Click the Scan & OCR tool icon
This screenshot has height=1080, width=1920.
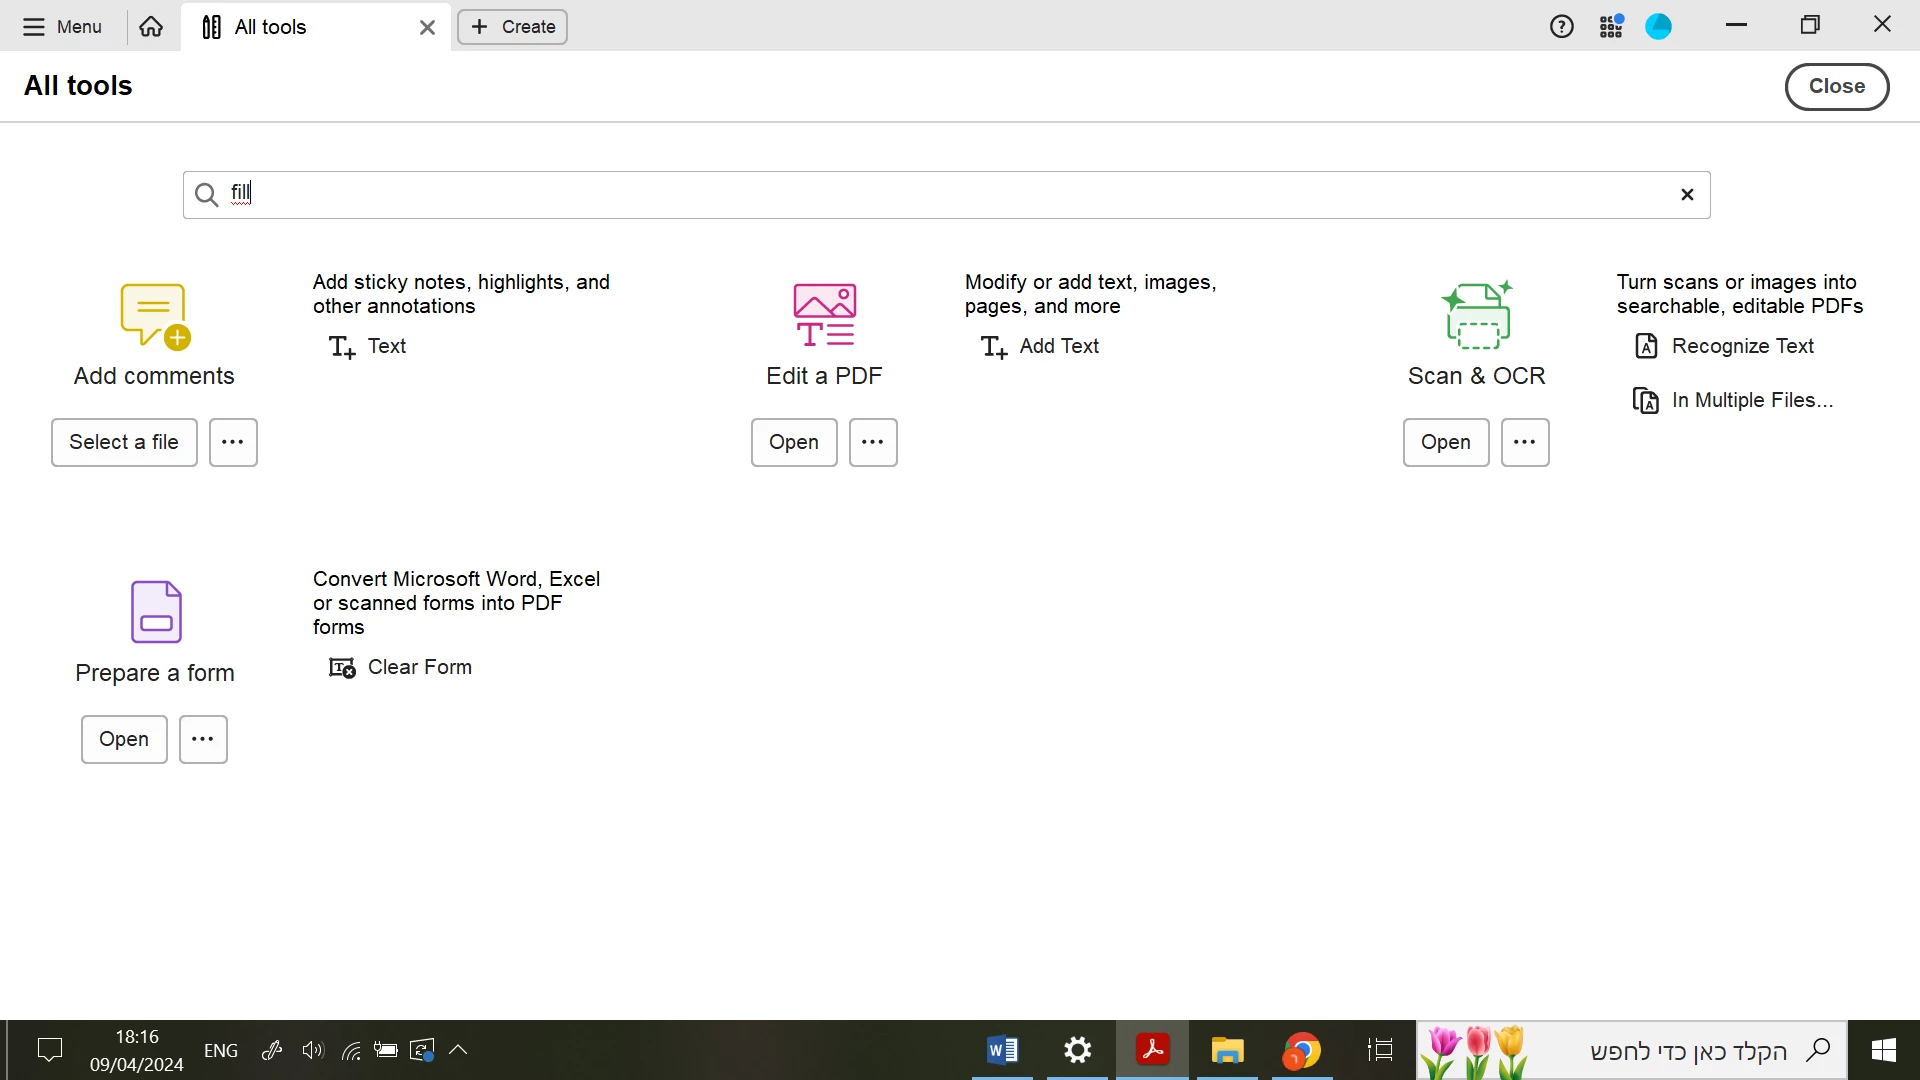1479,317
